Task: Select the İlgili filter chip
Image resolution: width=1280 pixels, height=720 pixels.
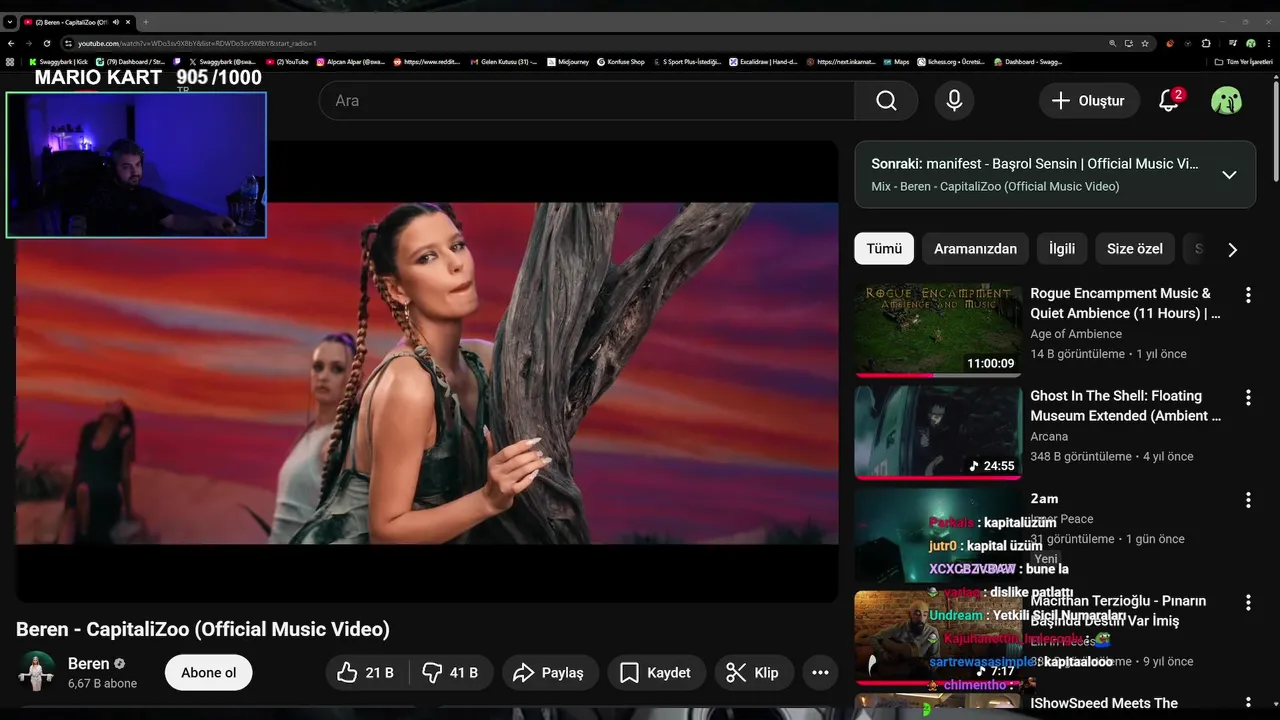Action: (1062, 249)
